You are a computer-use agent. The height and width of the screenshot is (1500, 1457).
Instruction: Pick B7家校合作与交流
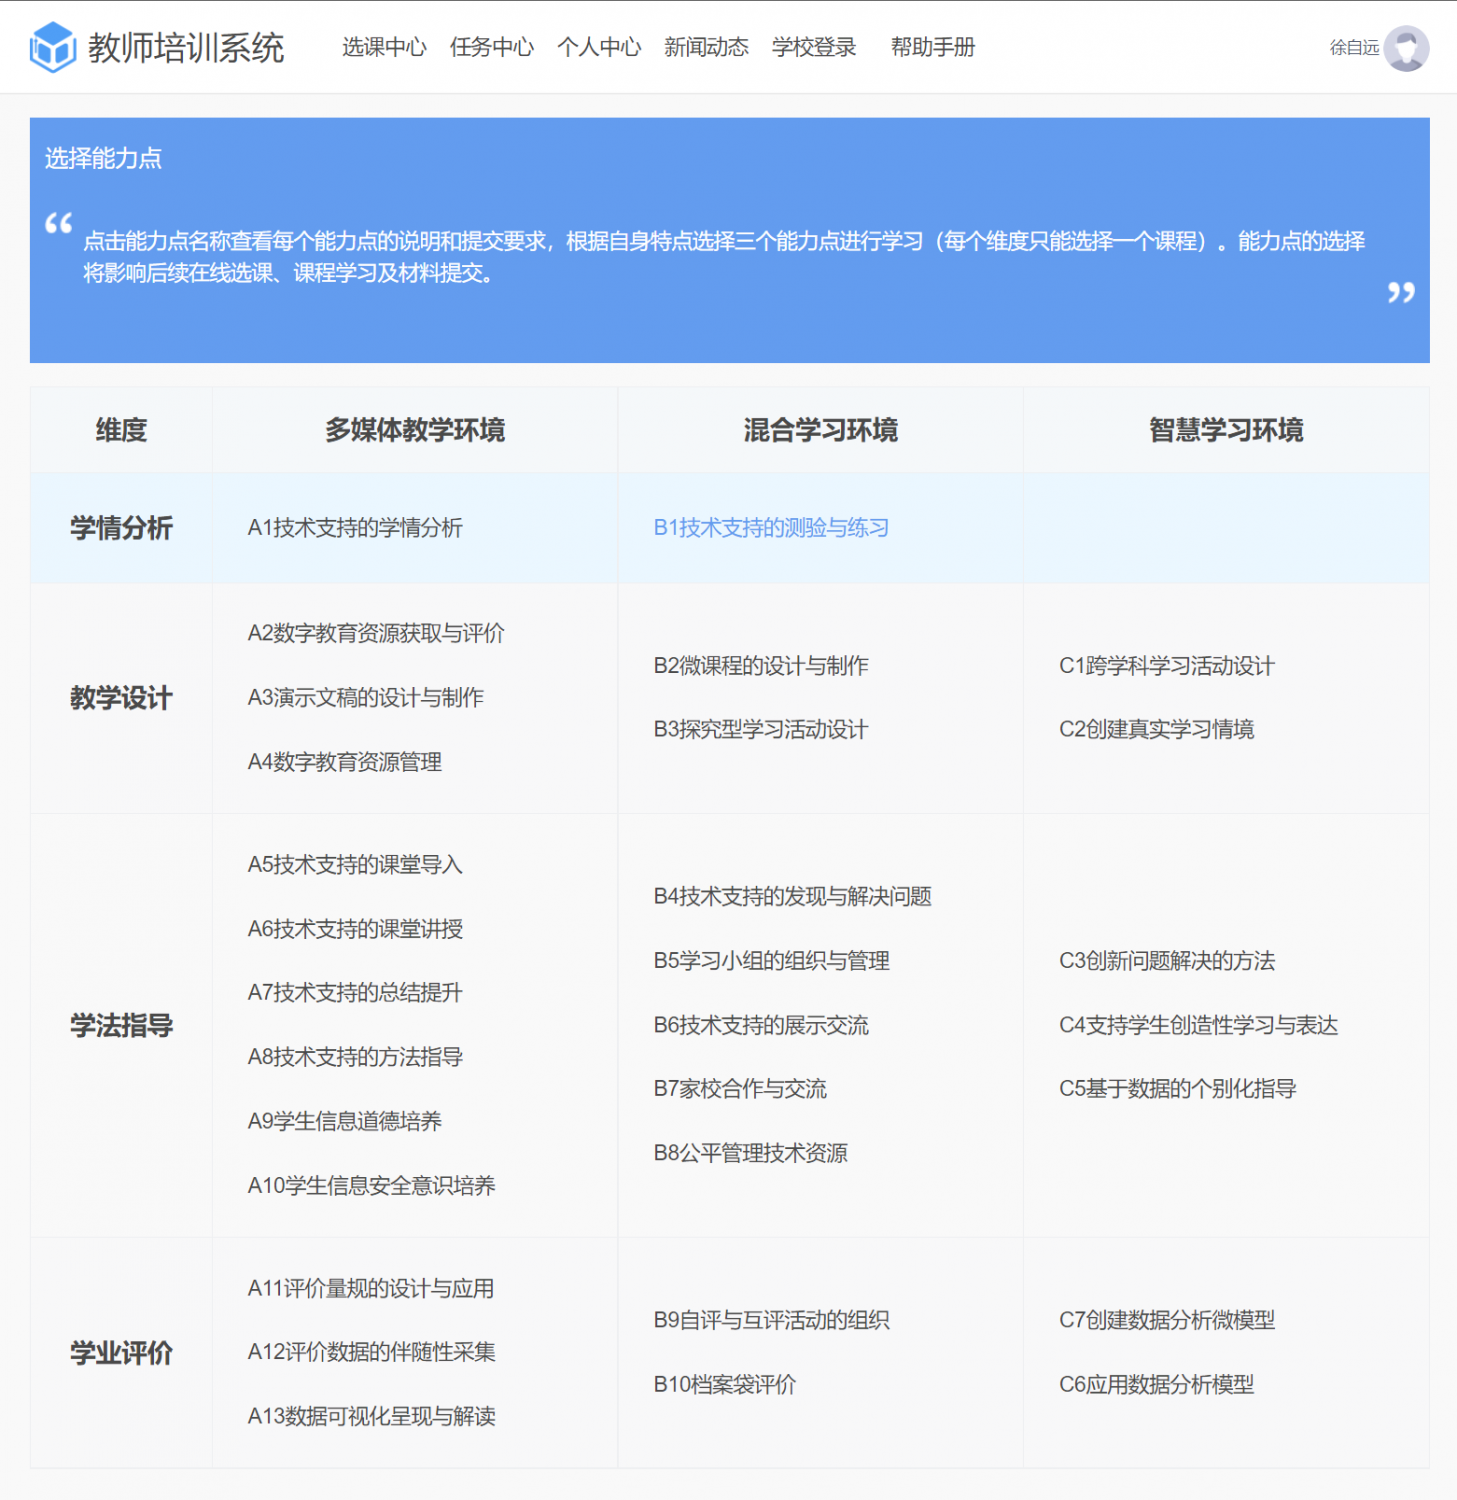pos(740,1089)
